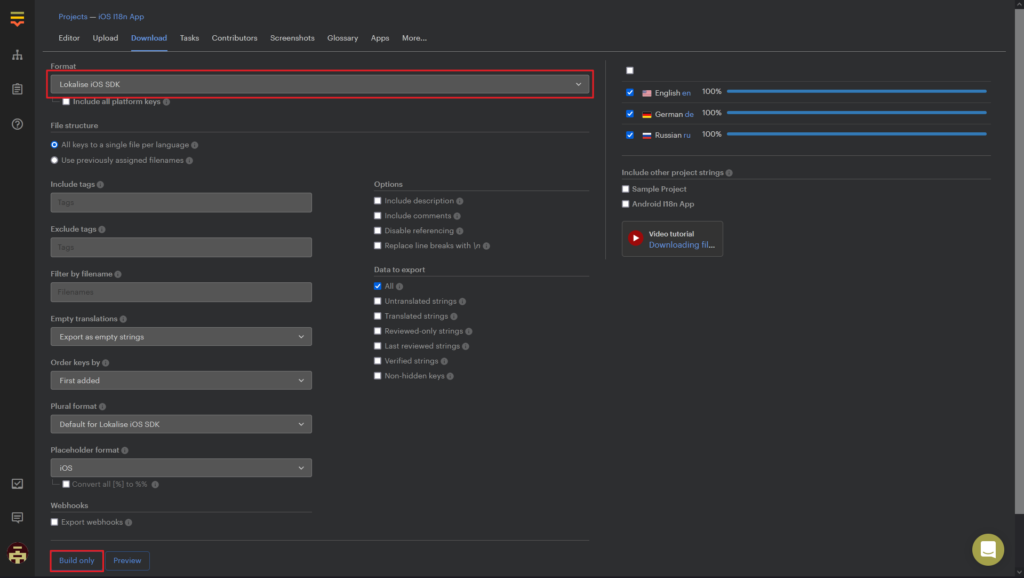Open the chat messages sidebar icon
Viewport: 1024px width, 578px height.
(17, 517)
